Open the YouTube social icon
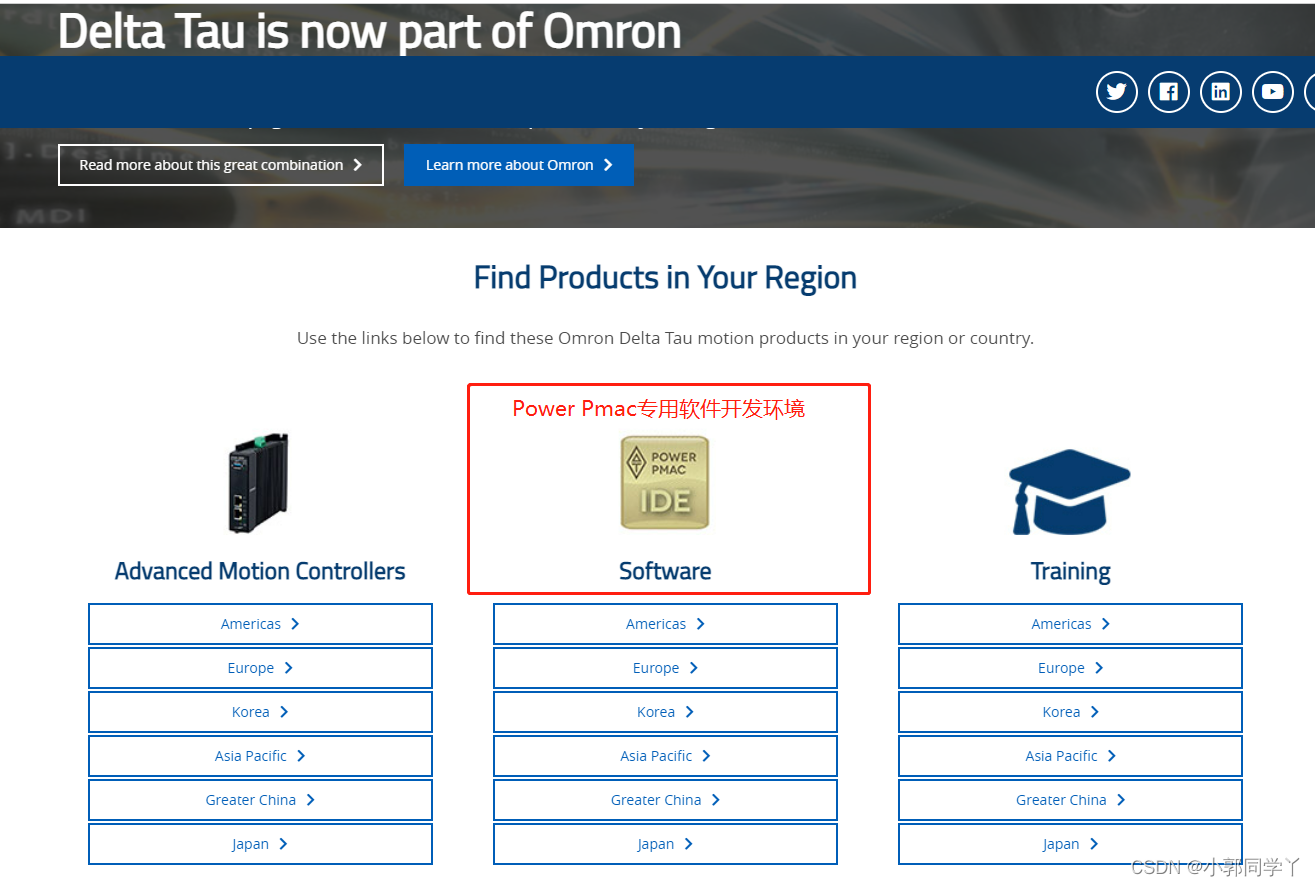Image resolution: width=1315 pixels, height=886 pixels. click(x=1273, y=92)
